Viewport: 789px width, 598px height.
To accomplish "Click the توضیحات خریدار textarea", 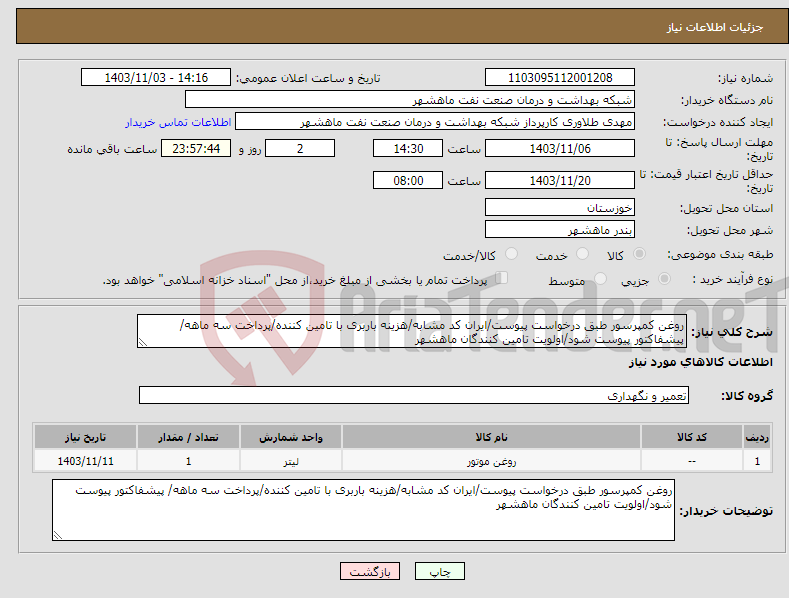I will [x=363, y=510].
